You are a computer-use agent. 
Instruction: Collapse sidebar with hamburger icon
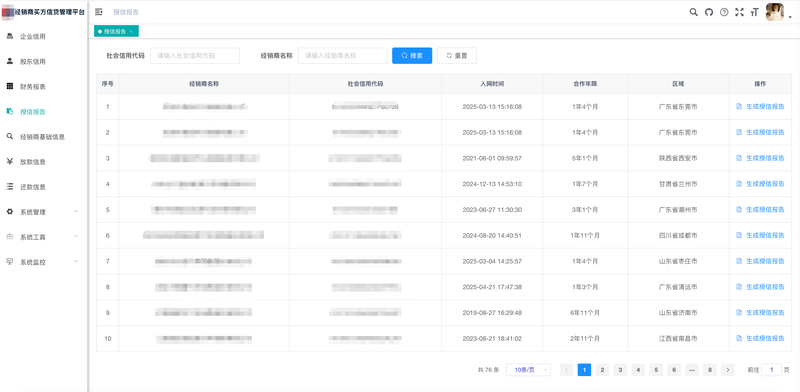[x=99, y=12]
